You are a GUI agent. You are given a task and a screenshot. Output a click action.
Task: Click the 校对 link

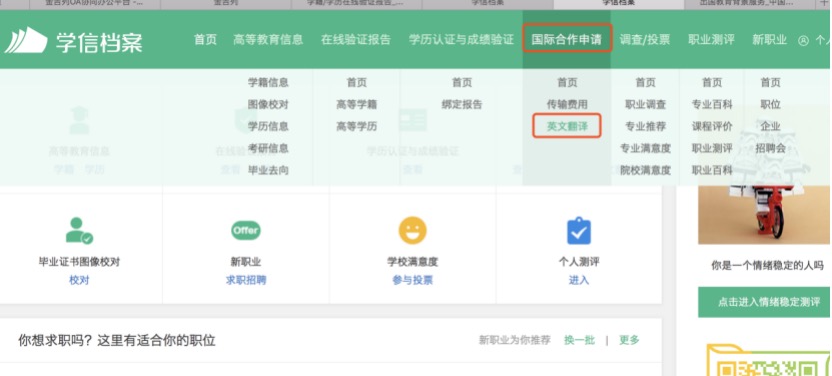coord(79,280)
